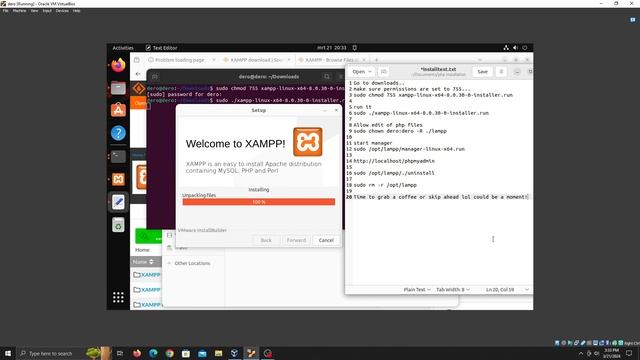Click the 'sudo rm -r /opt/lampp' line
The image size is (640, 360).
point(385,185)
